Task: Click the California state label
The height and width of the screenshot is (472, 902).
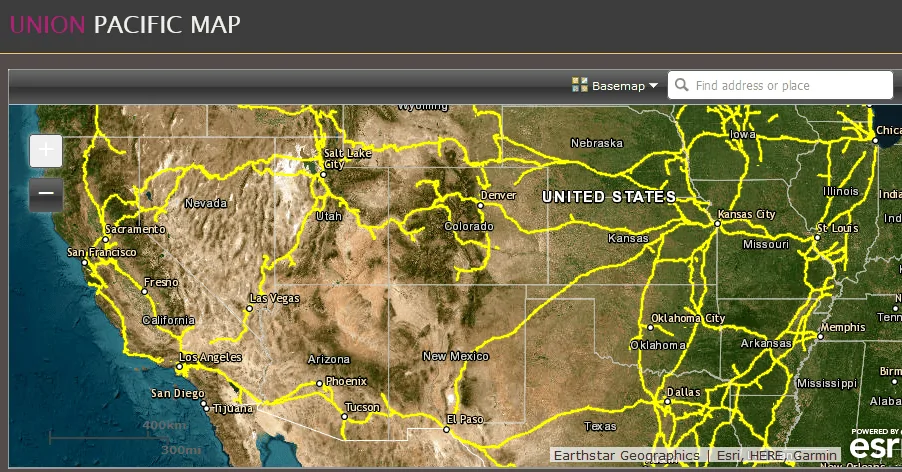Action: (x=169, y=320)
